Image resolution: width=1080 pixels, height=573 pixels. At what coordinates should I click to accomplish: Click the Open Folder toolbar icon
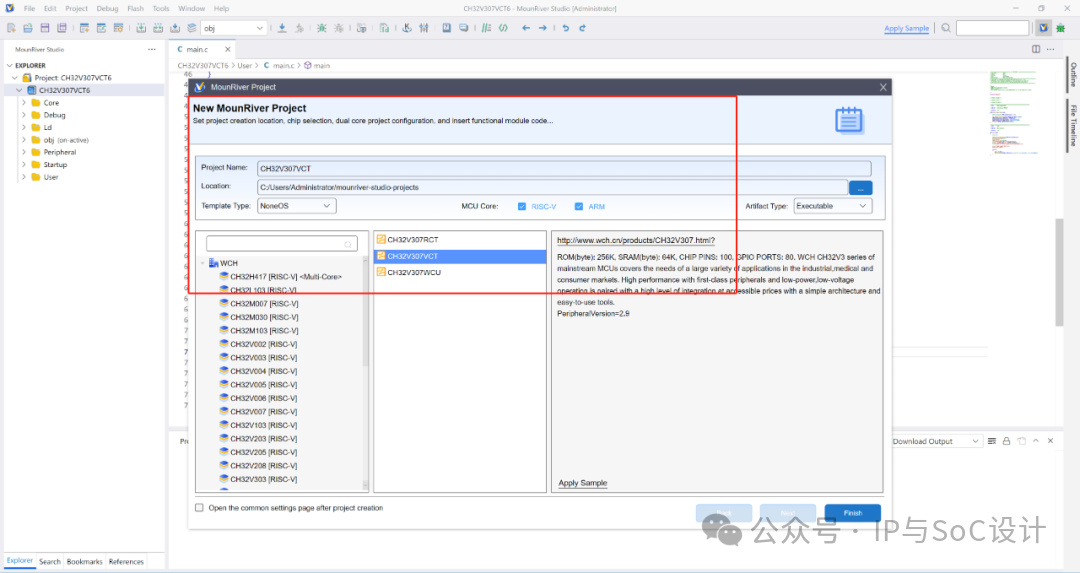[x=28, y=28]
